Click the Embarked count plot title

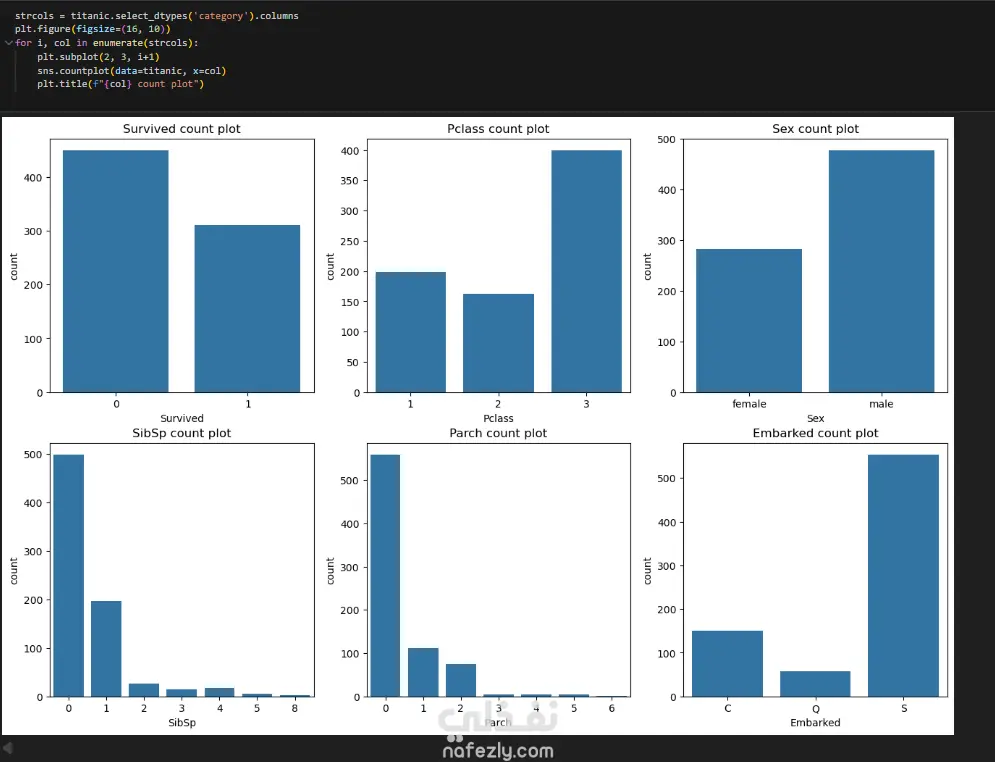click(x=815, y=433)
